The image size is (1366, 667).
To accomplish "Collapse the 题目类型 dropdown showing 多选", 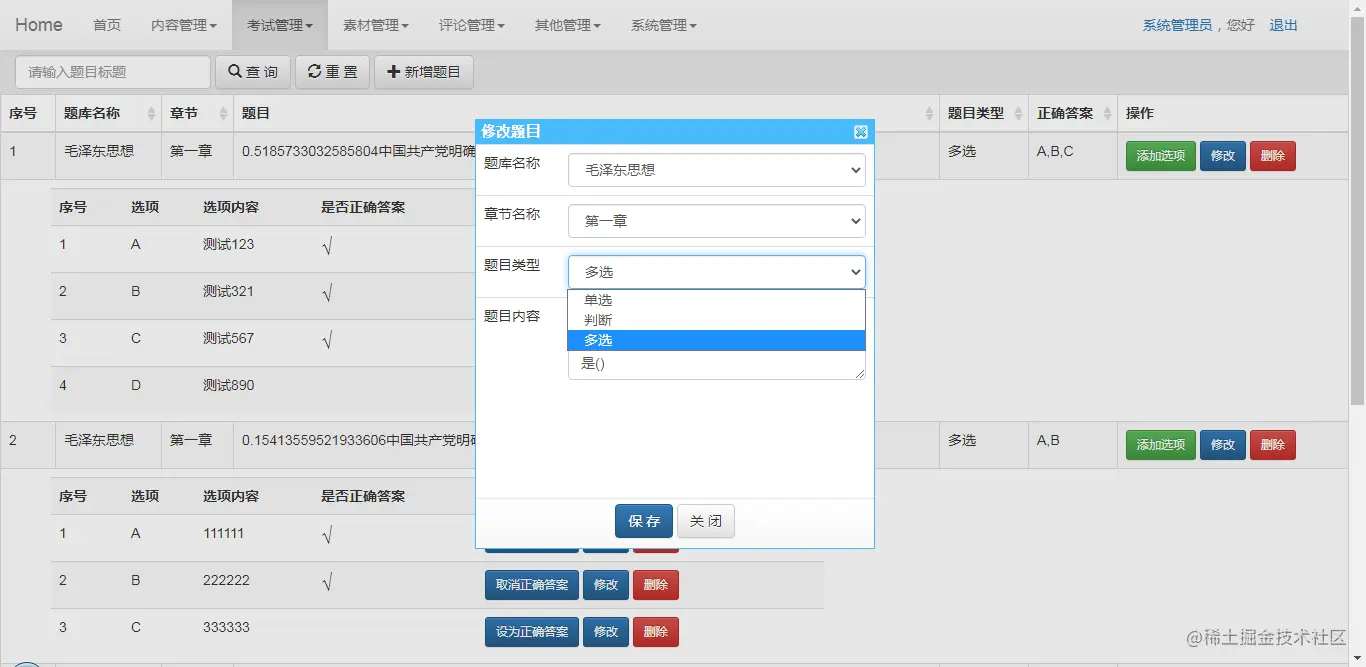I will point(717,272).
